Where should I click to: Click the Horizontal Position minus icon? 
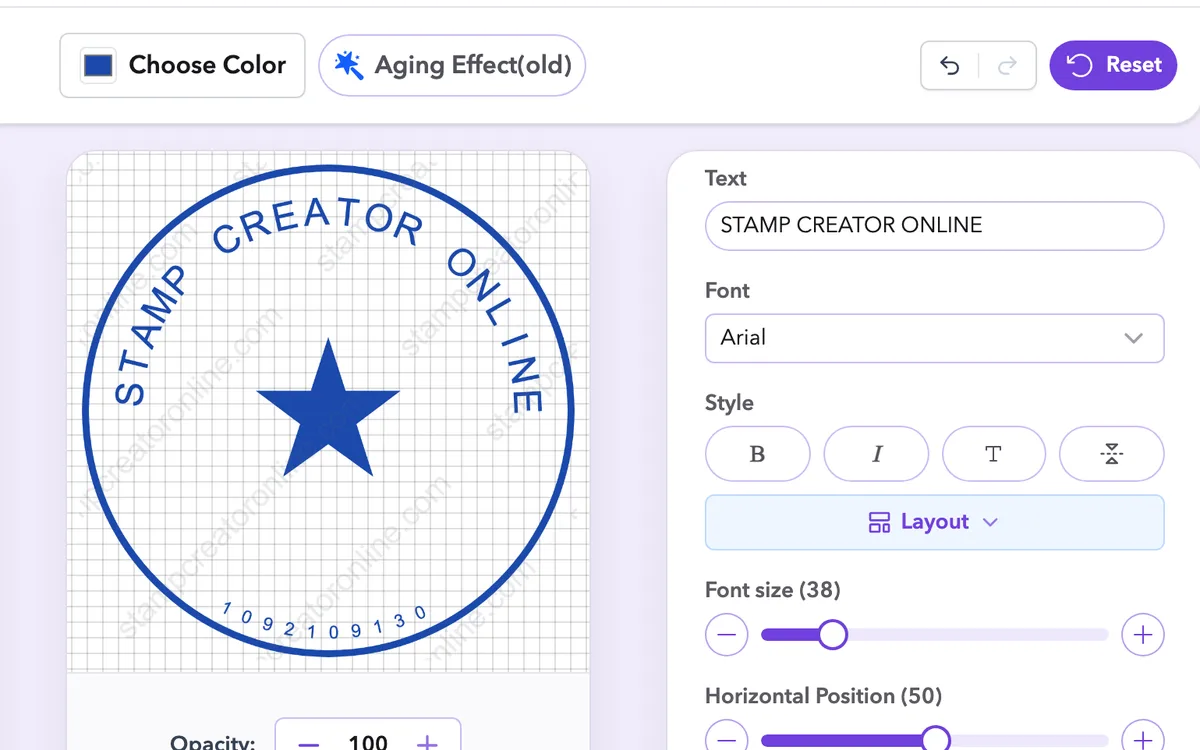(x=727, y=738)
